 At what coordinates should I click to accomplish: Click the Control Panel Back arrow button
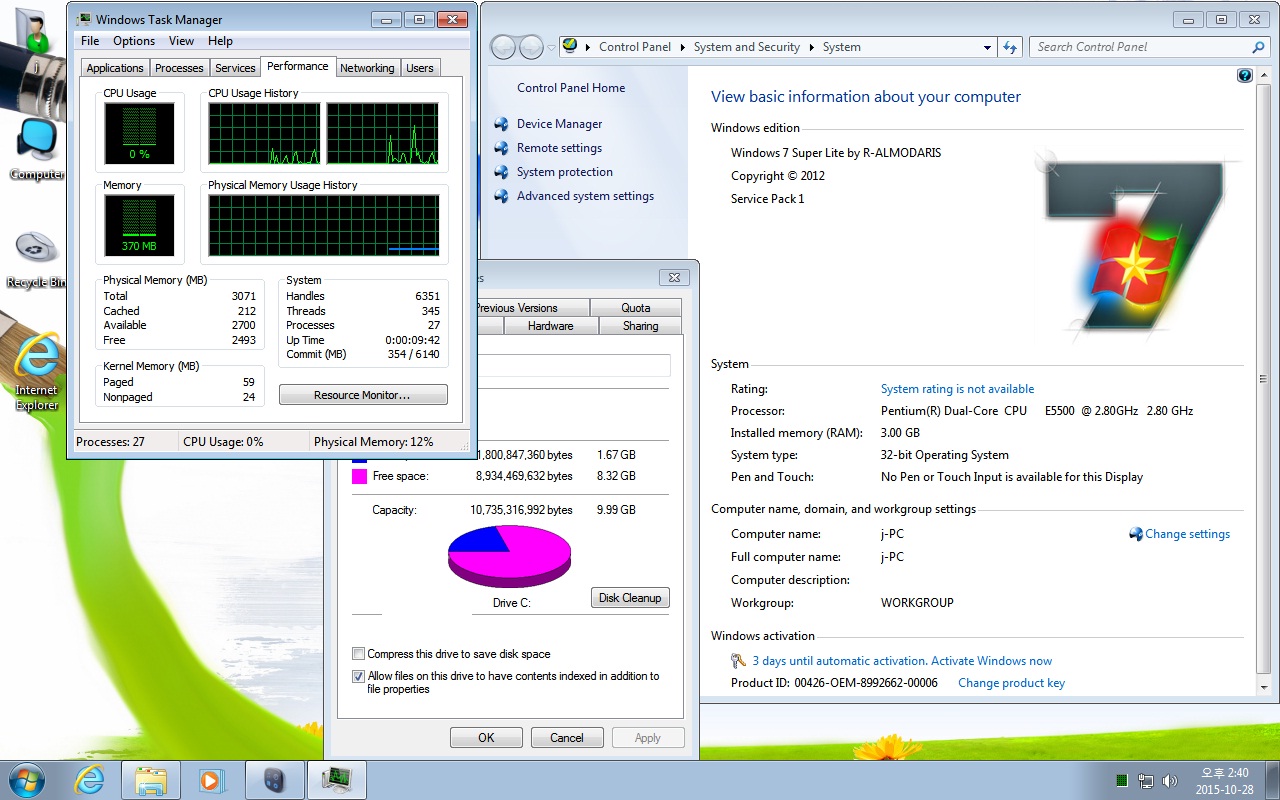(x=503, y=46)
